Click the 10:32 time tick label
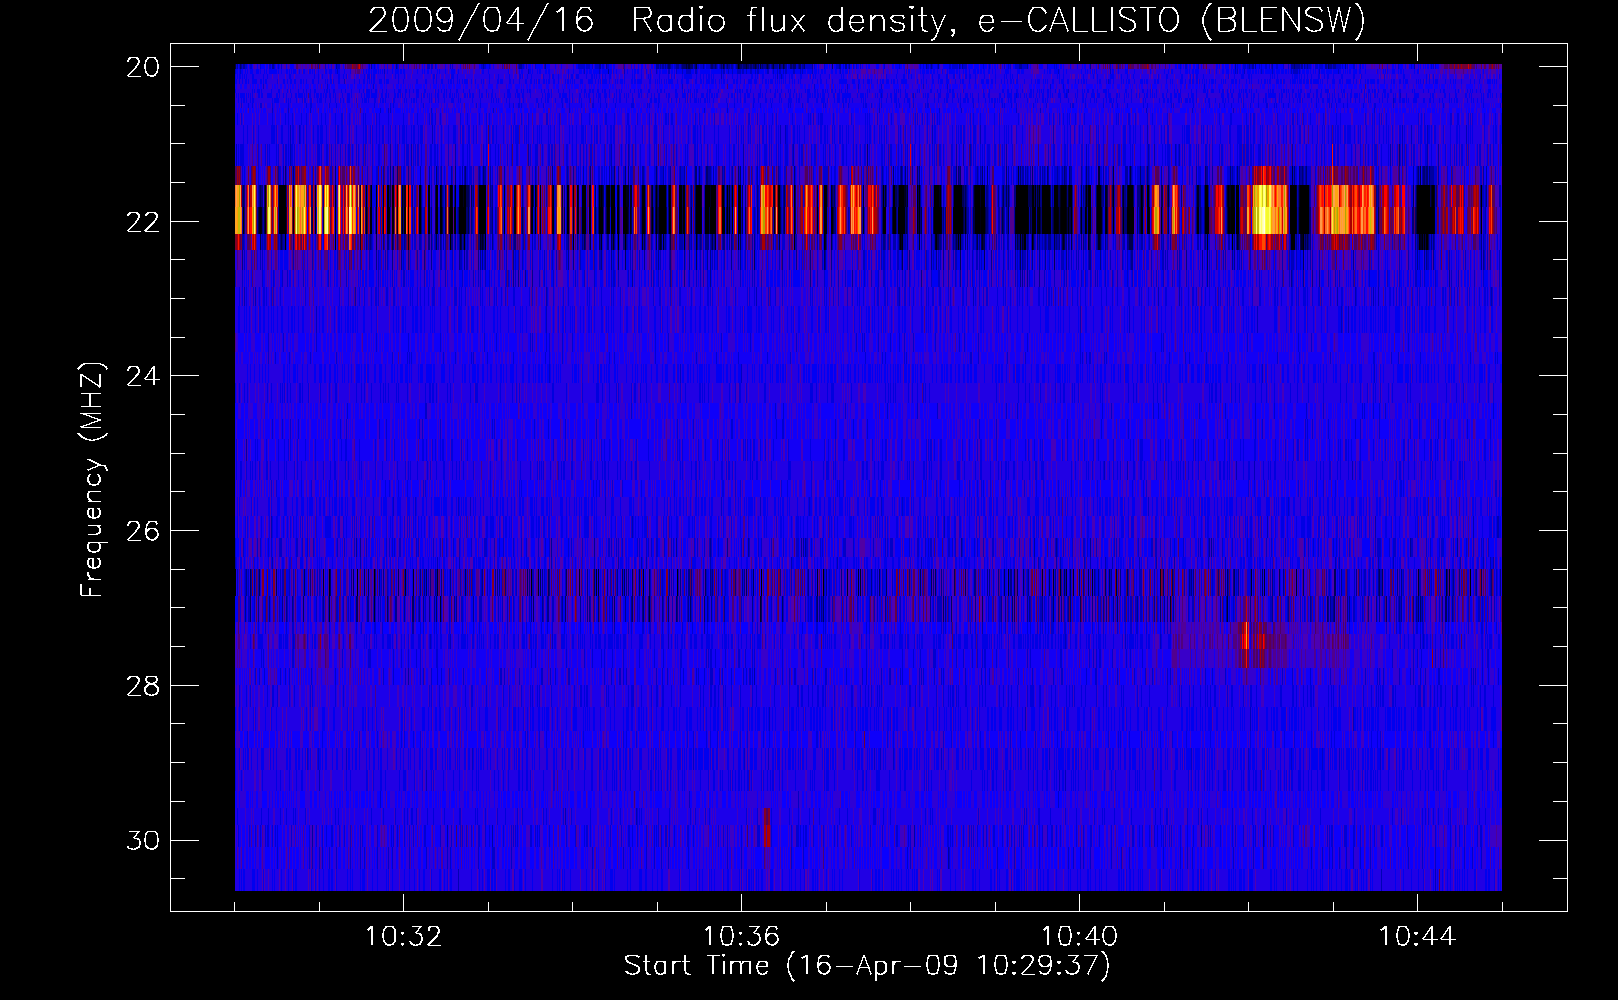The width and height of the screenshot is (1618, 1000). [403, 937]
